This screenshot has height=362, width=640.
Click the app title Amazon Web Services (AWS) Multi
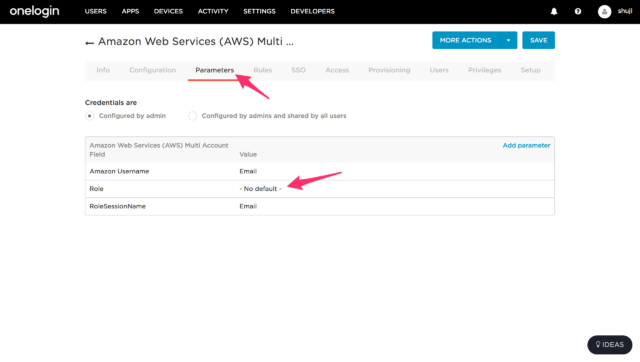click(x=196, y=42)
